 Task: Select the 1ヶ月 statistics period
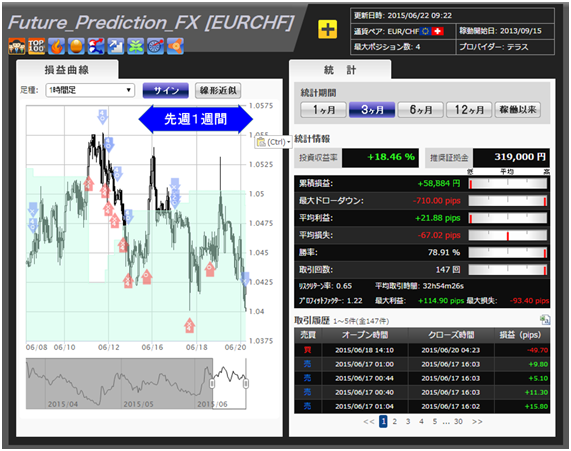(x=323, y=110)
